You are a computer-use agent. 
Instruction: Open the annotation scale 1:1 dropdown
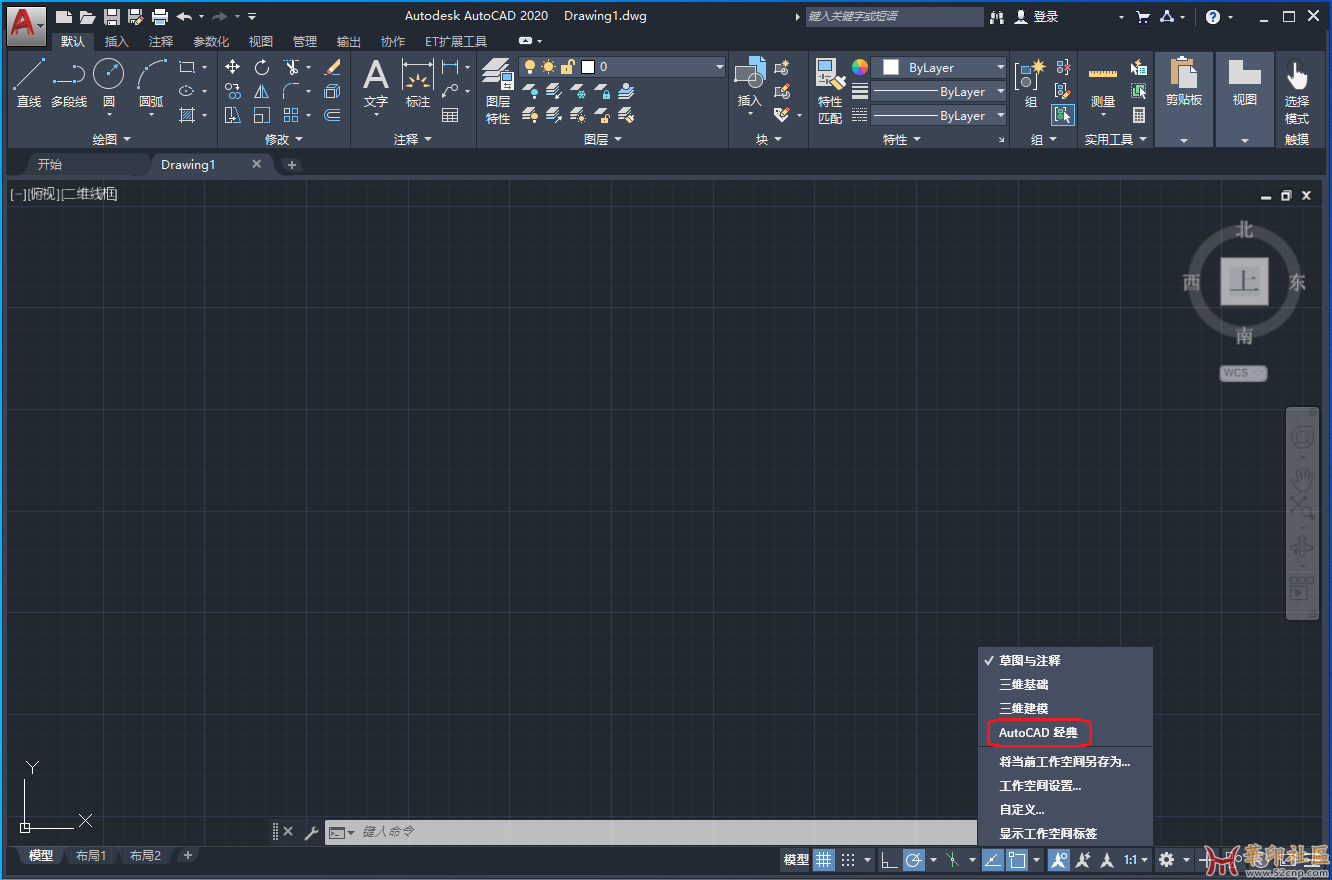click(1136, 860)
